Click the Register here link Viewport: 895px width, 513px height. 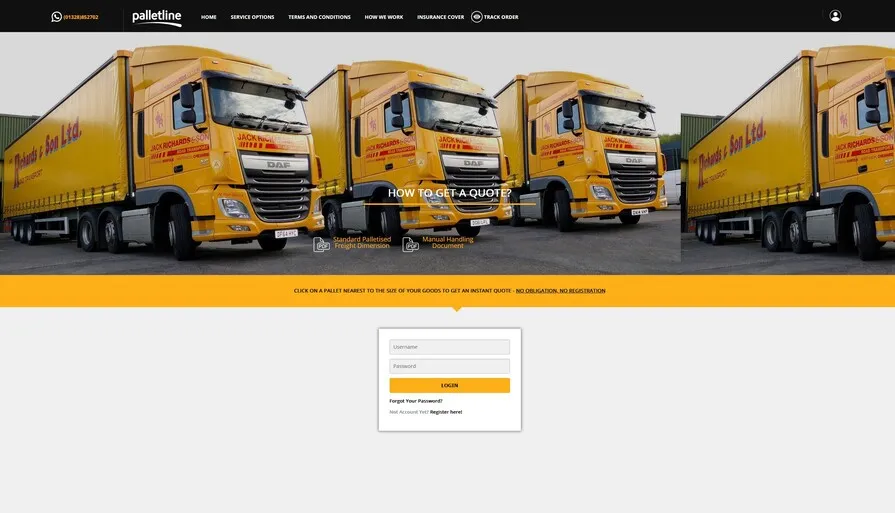[x=446, y=412]
